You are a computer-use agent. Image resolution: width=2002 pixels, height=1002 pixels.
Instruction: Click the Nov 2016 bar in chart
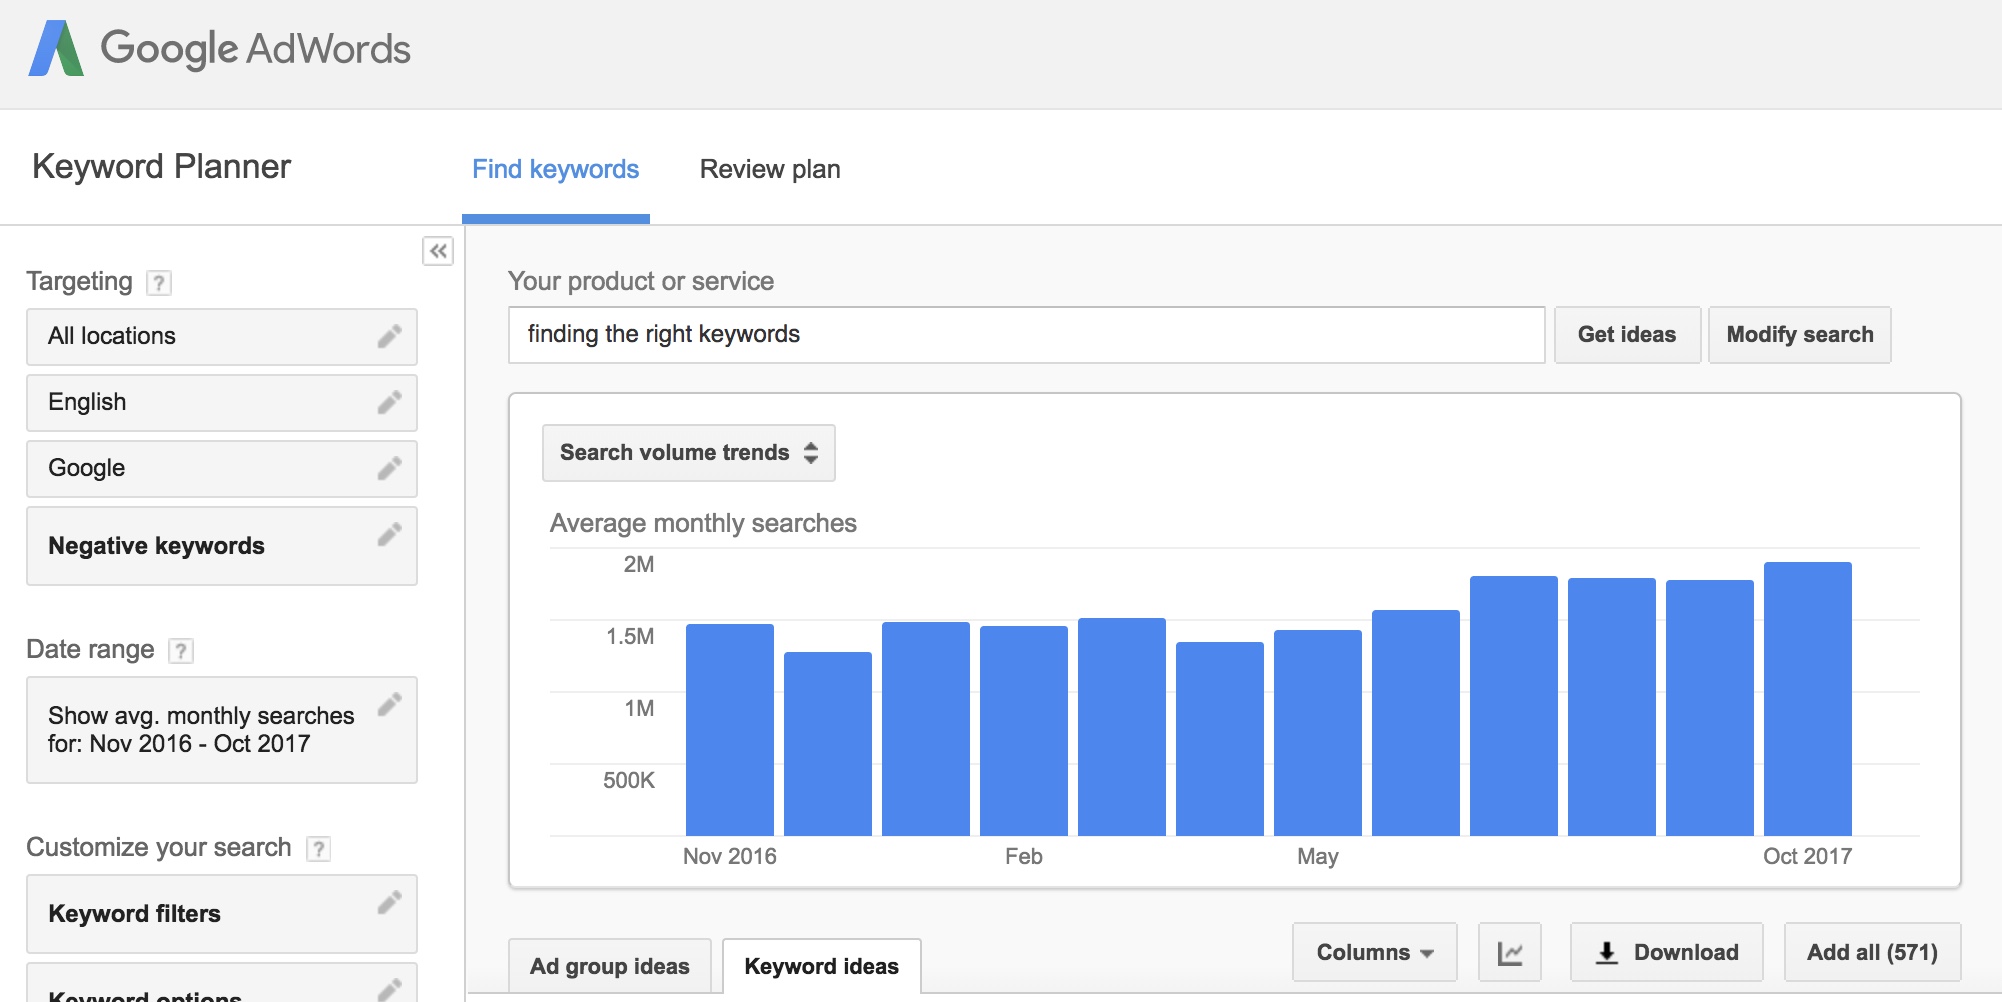[730, 730]
